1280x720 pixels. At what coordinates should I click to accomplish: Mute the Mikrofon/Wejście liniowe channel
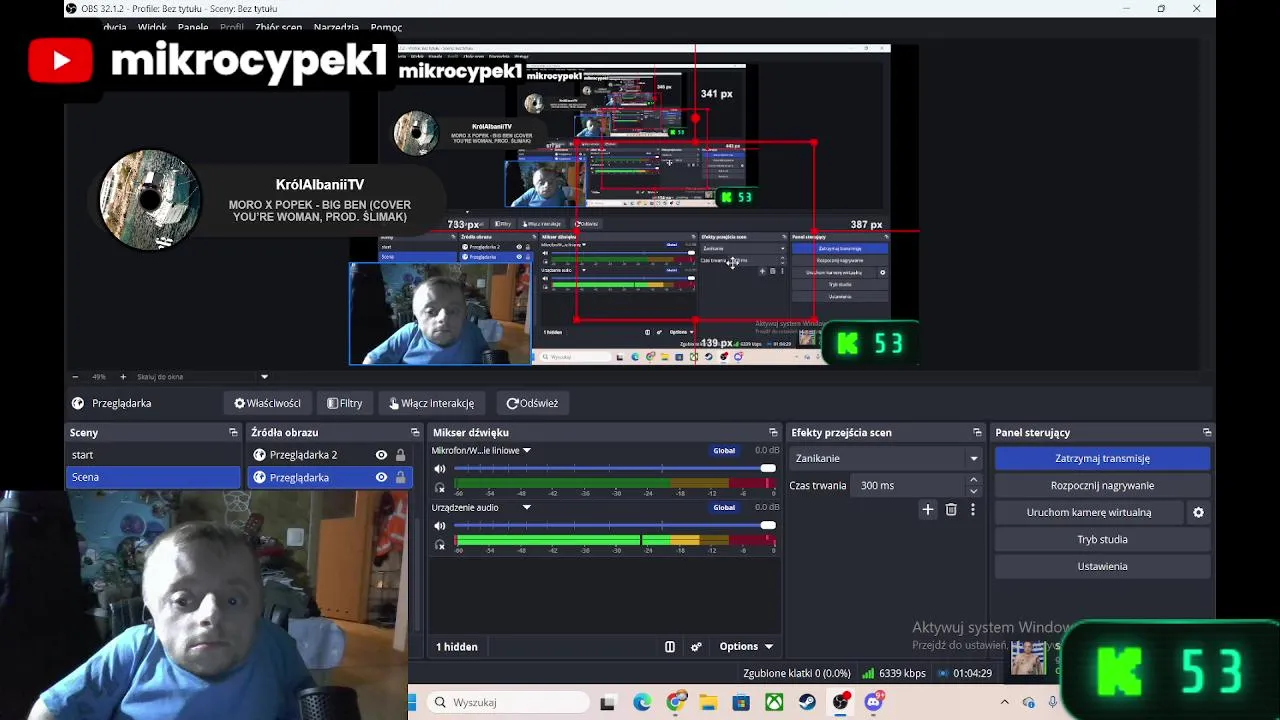440,469
